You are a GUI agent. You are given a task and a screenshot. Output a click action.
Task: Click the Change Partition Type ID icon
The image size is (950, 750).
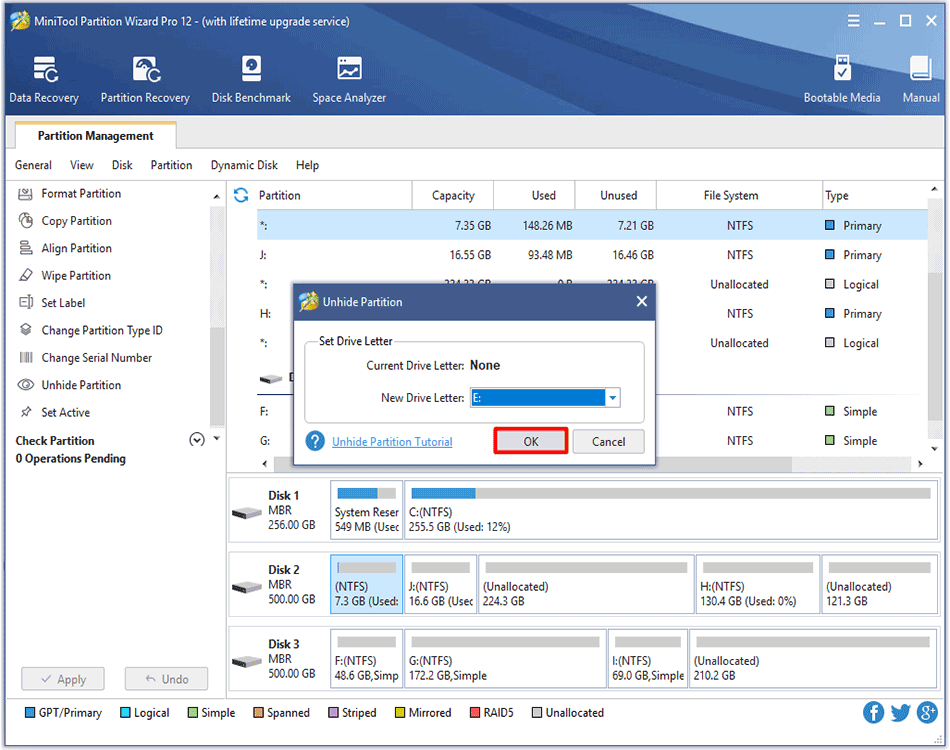(x=25, y=330)
